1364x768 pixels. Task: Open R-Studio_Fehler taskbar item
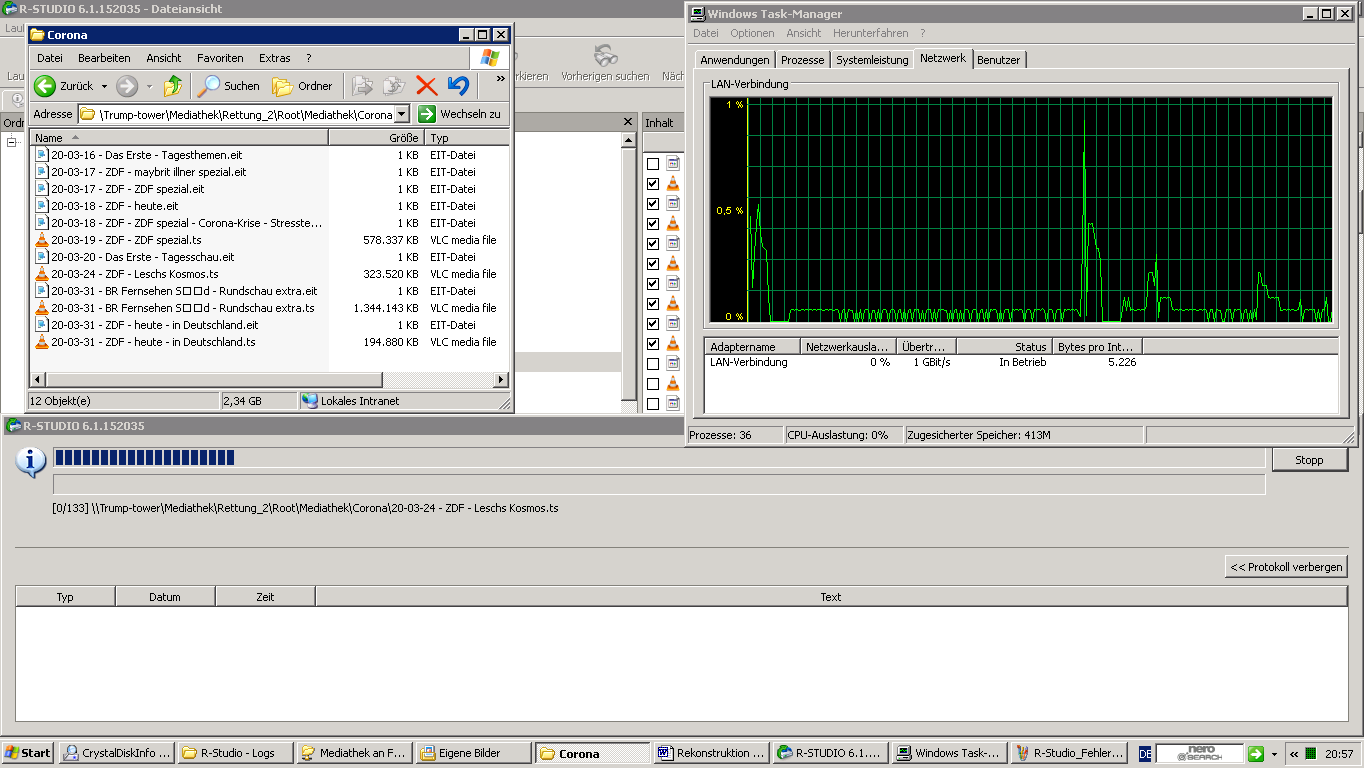click(x=1069, y=753)
